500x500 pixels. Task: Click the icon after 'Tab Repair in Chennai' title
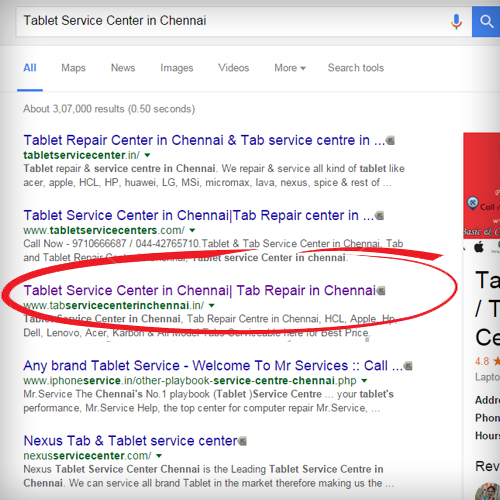[x=381, y=291]
